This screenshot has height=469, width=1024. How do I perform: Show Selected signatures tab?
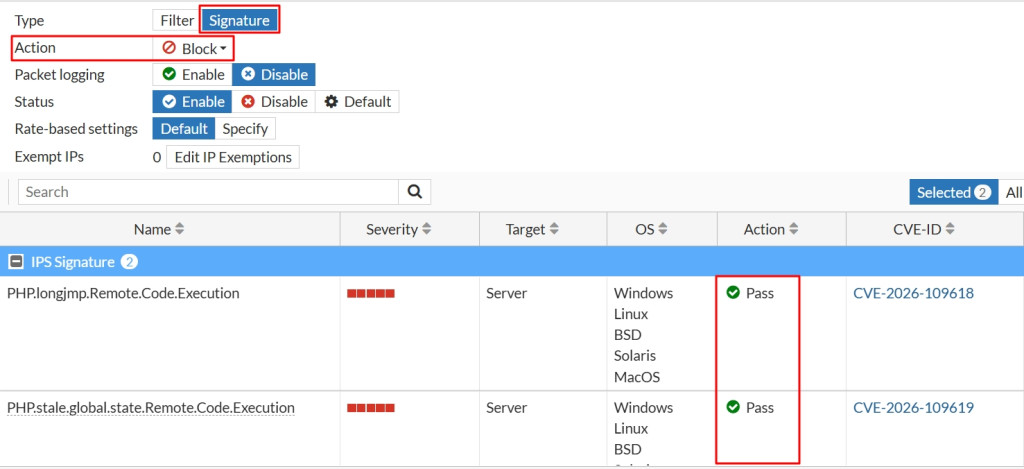pyautogui.click(x=953, y=193)
